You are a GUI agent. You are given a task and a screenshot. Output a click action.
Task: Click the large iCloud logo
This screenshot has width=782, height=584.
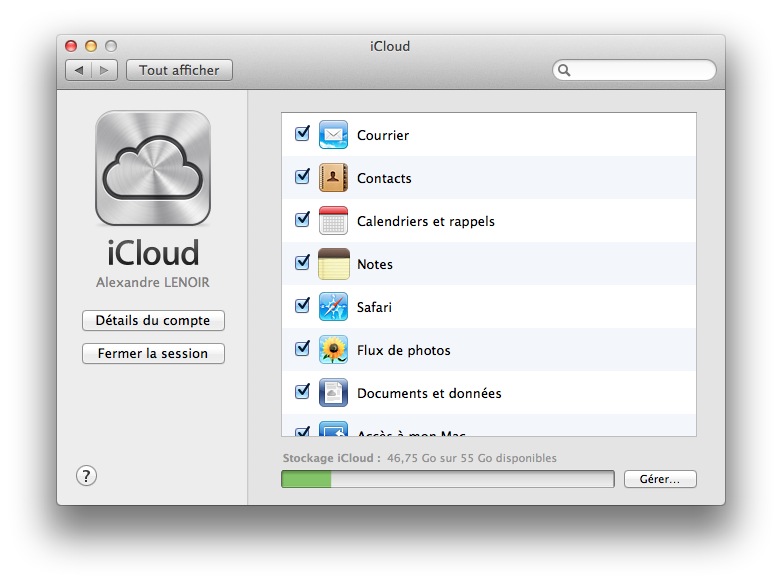(153, 168)
